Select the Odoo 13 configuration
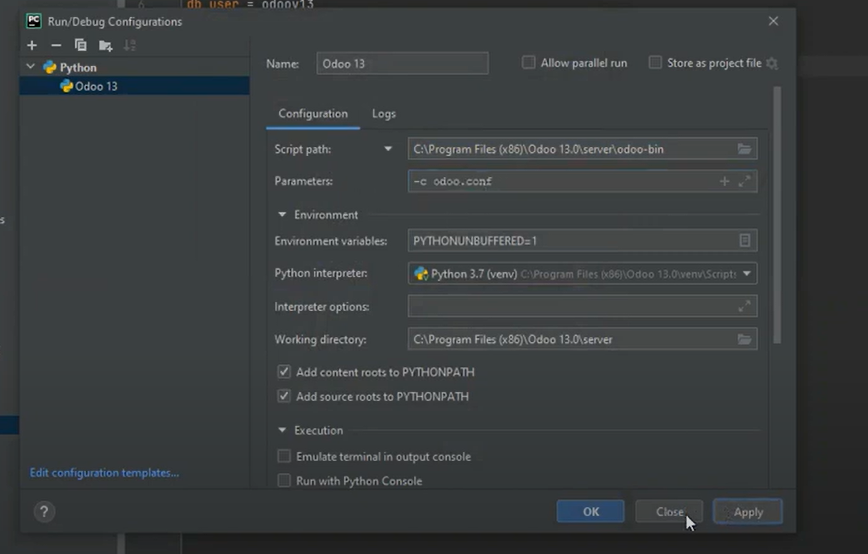Screen dimensions: 868x554 click(135, 86)
